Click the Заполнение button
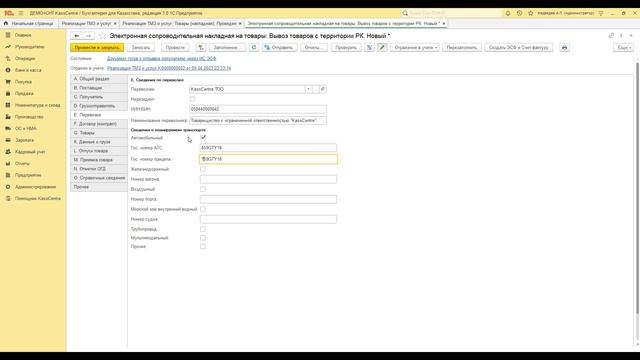Image resolution: width=640 pixels, height=360 pixels. 227,47
